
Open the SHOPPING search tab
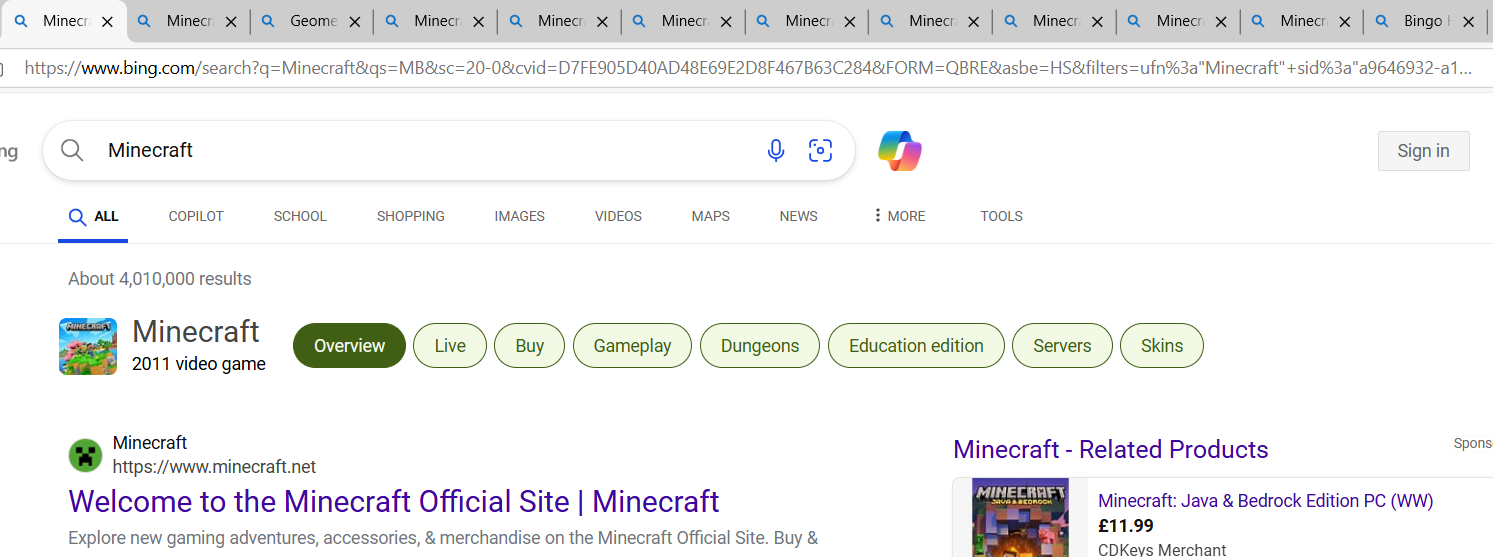click(411, 216)
